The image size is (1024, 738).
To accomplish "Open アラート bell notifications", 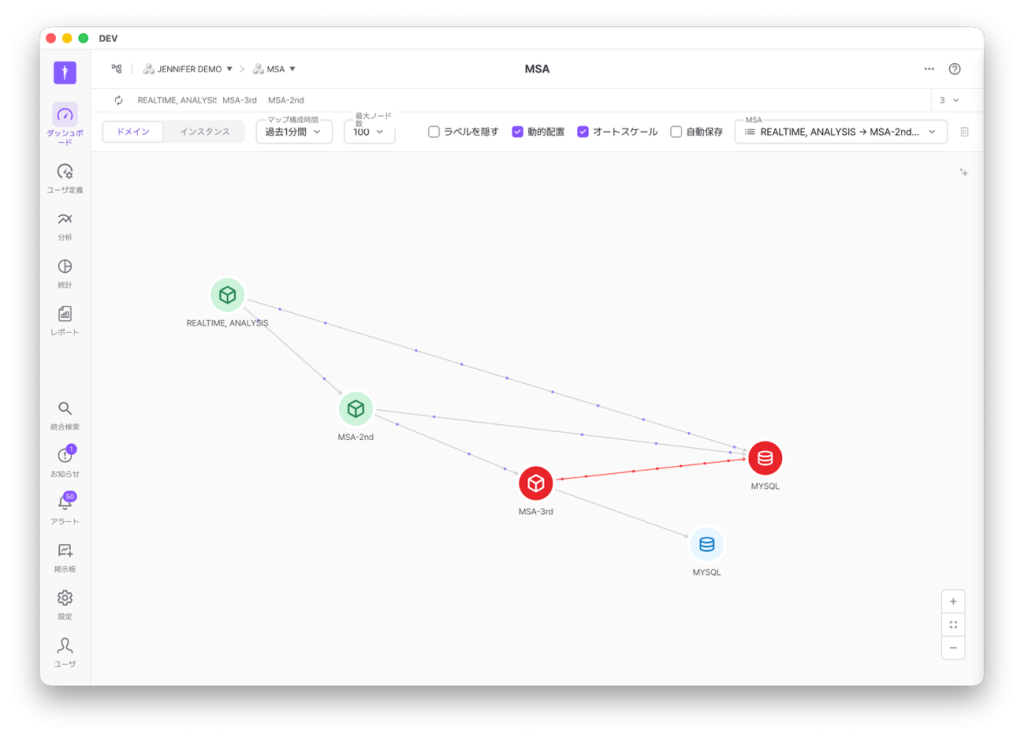I will pyautogui.click(x=65, y=503).
